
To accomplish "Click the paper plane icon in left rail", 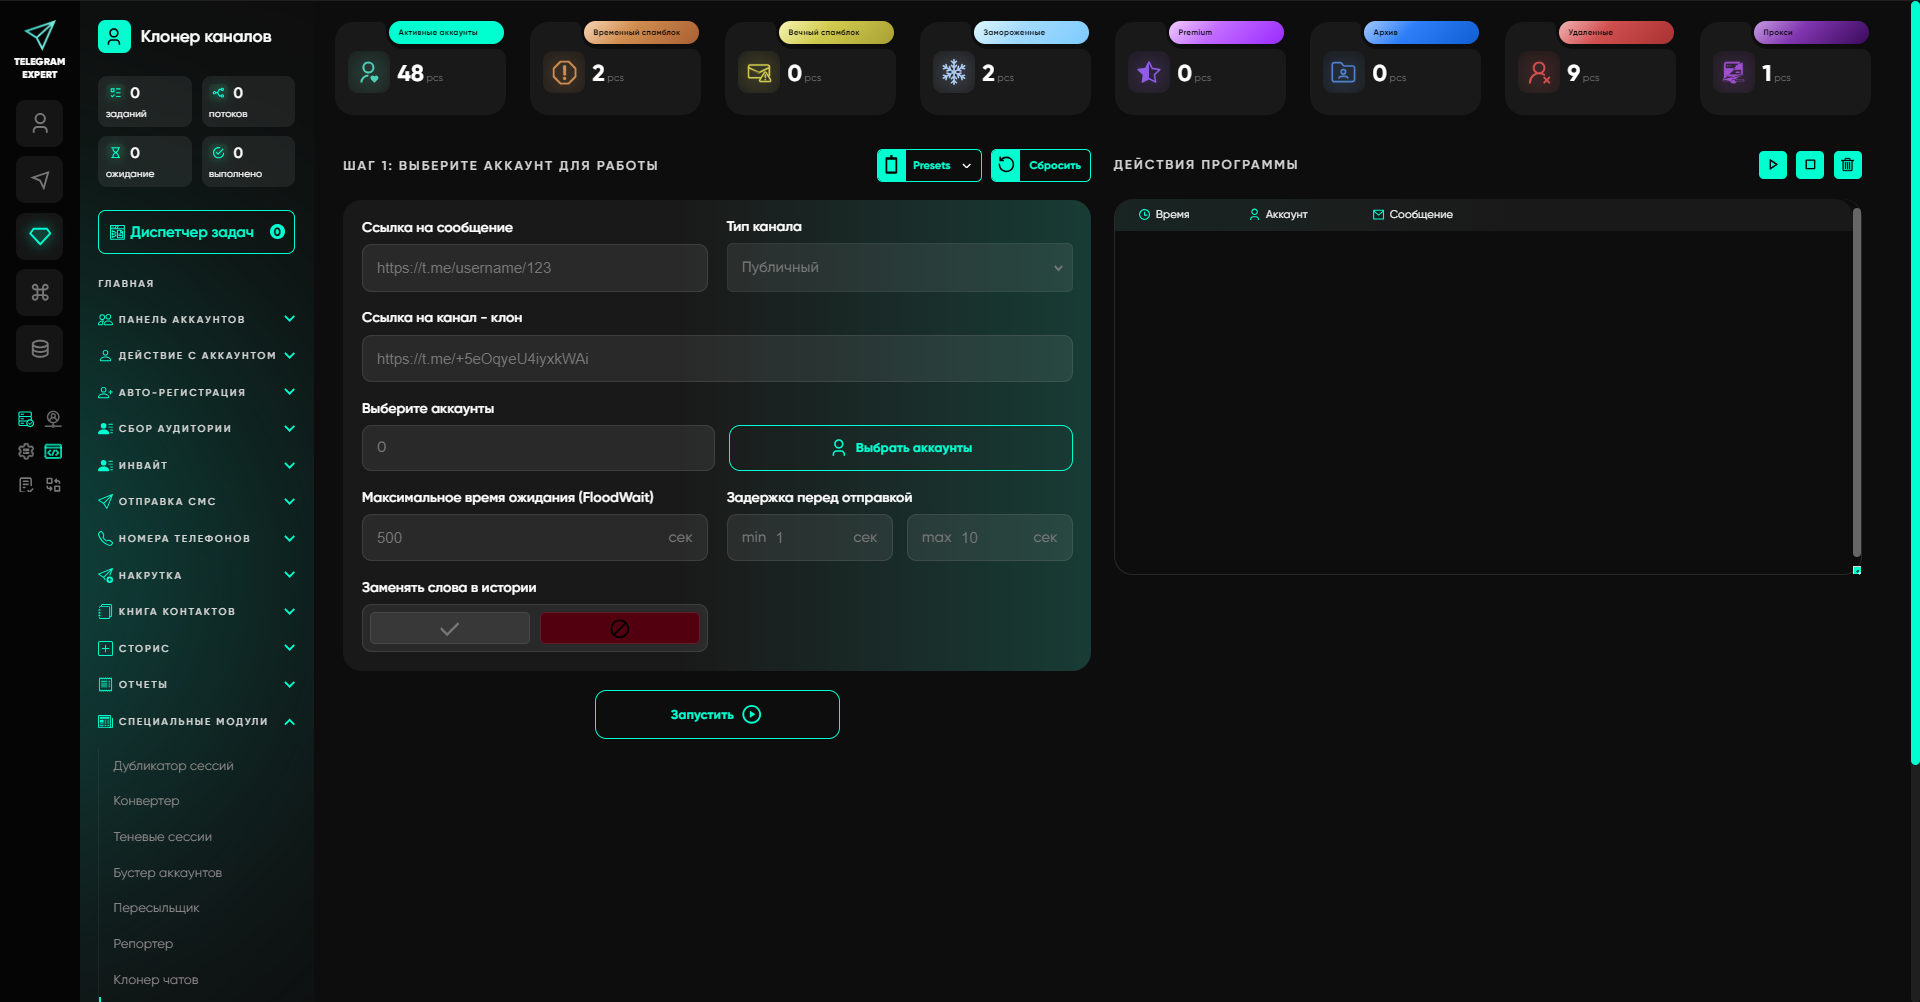I will [40, 180].
